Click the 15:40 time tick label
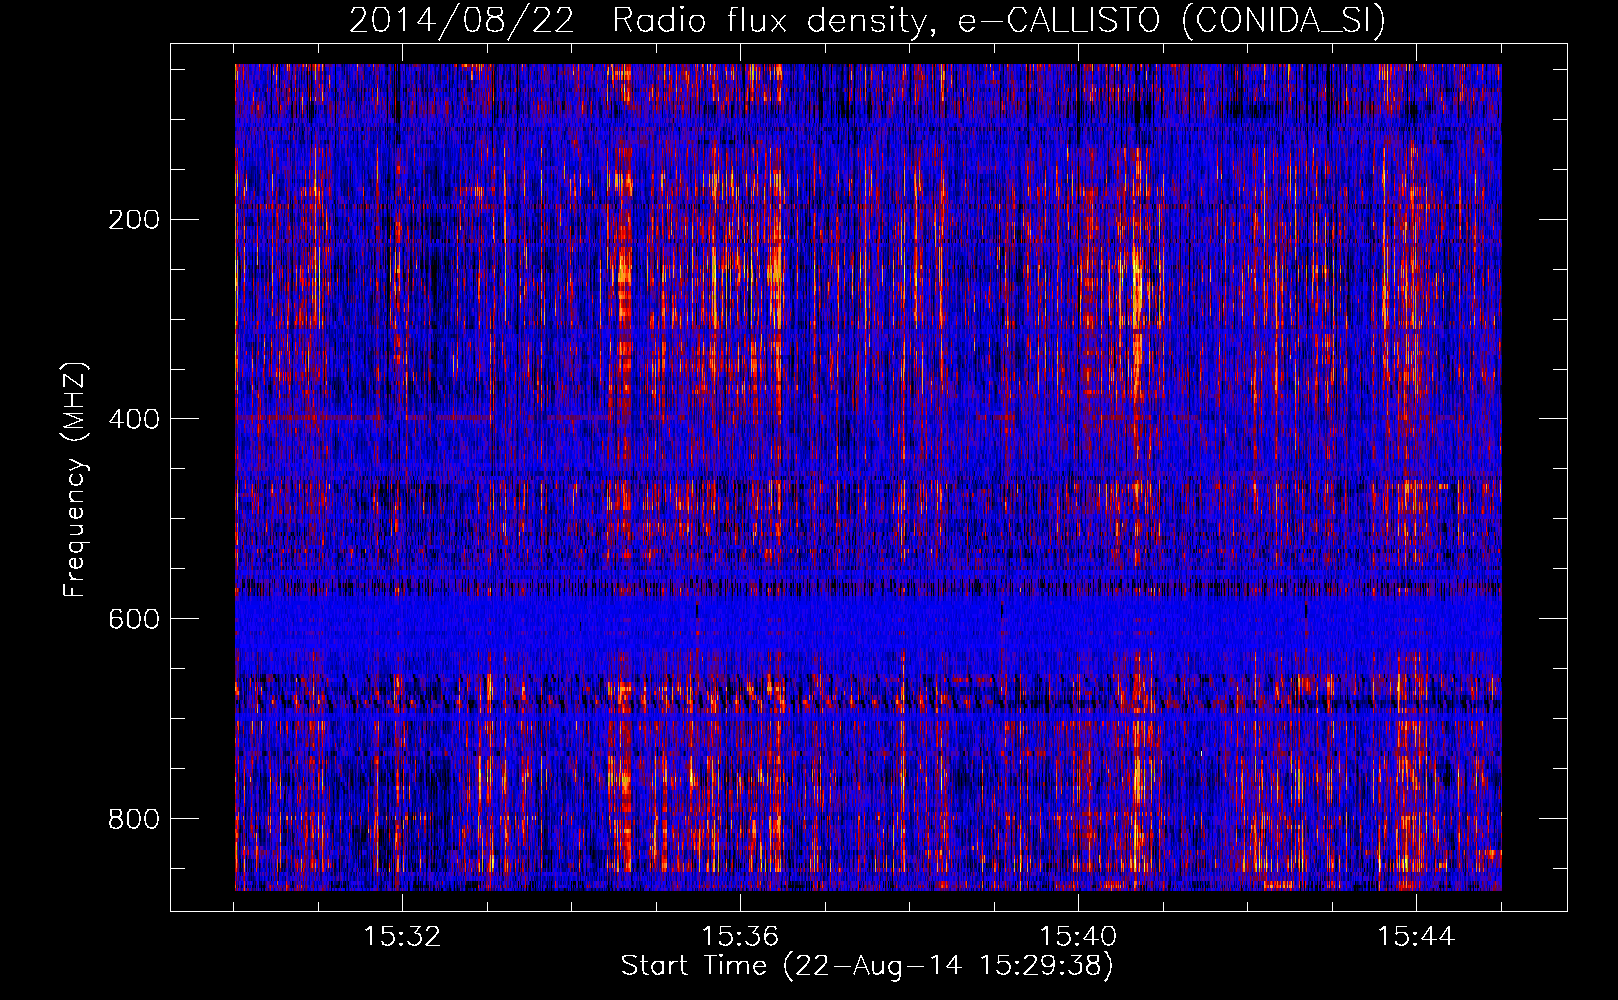1618x1000 pixels. 1078,936
